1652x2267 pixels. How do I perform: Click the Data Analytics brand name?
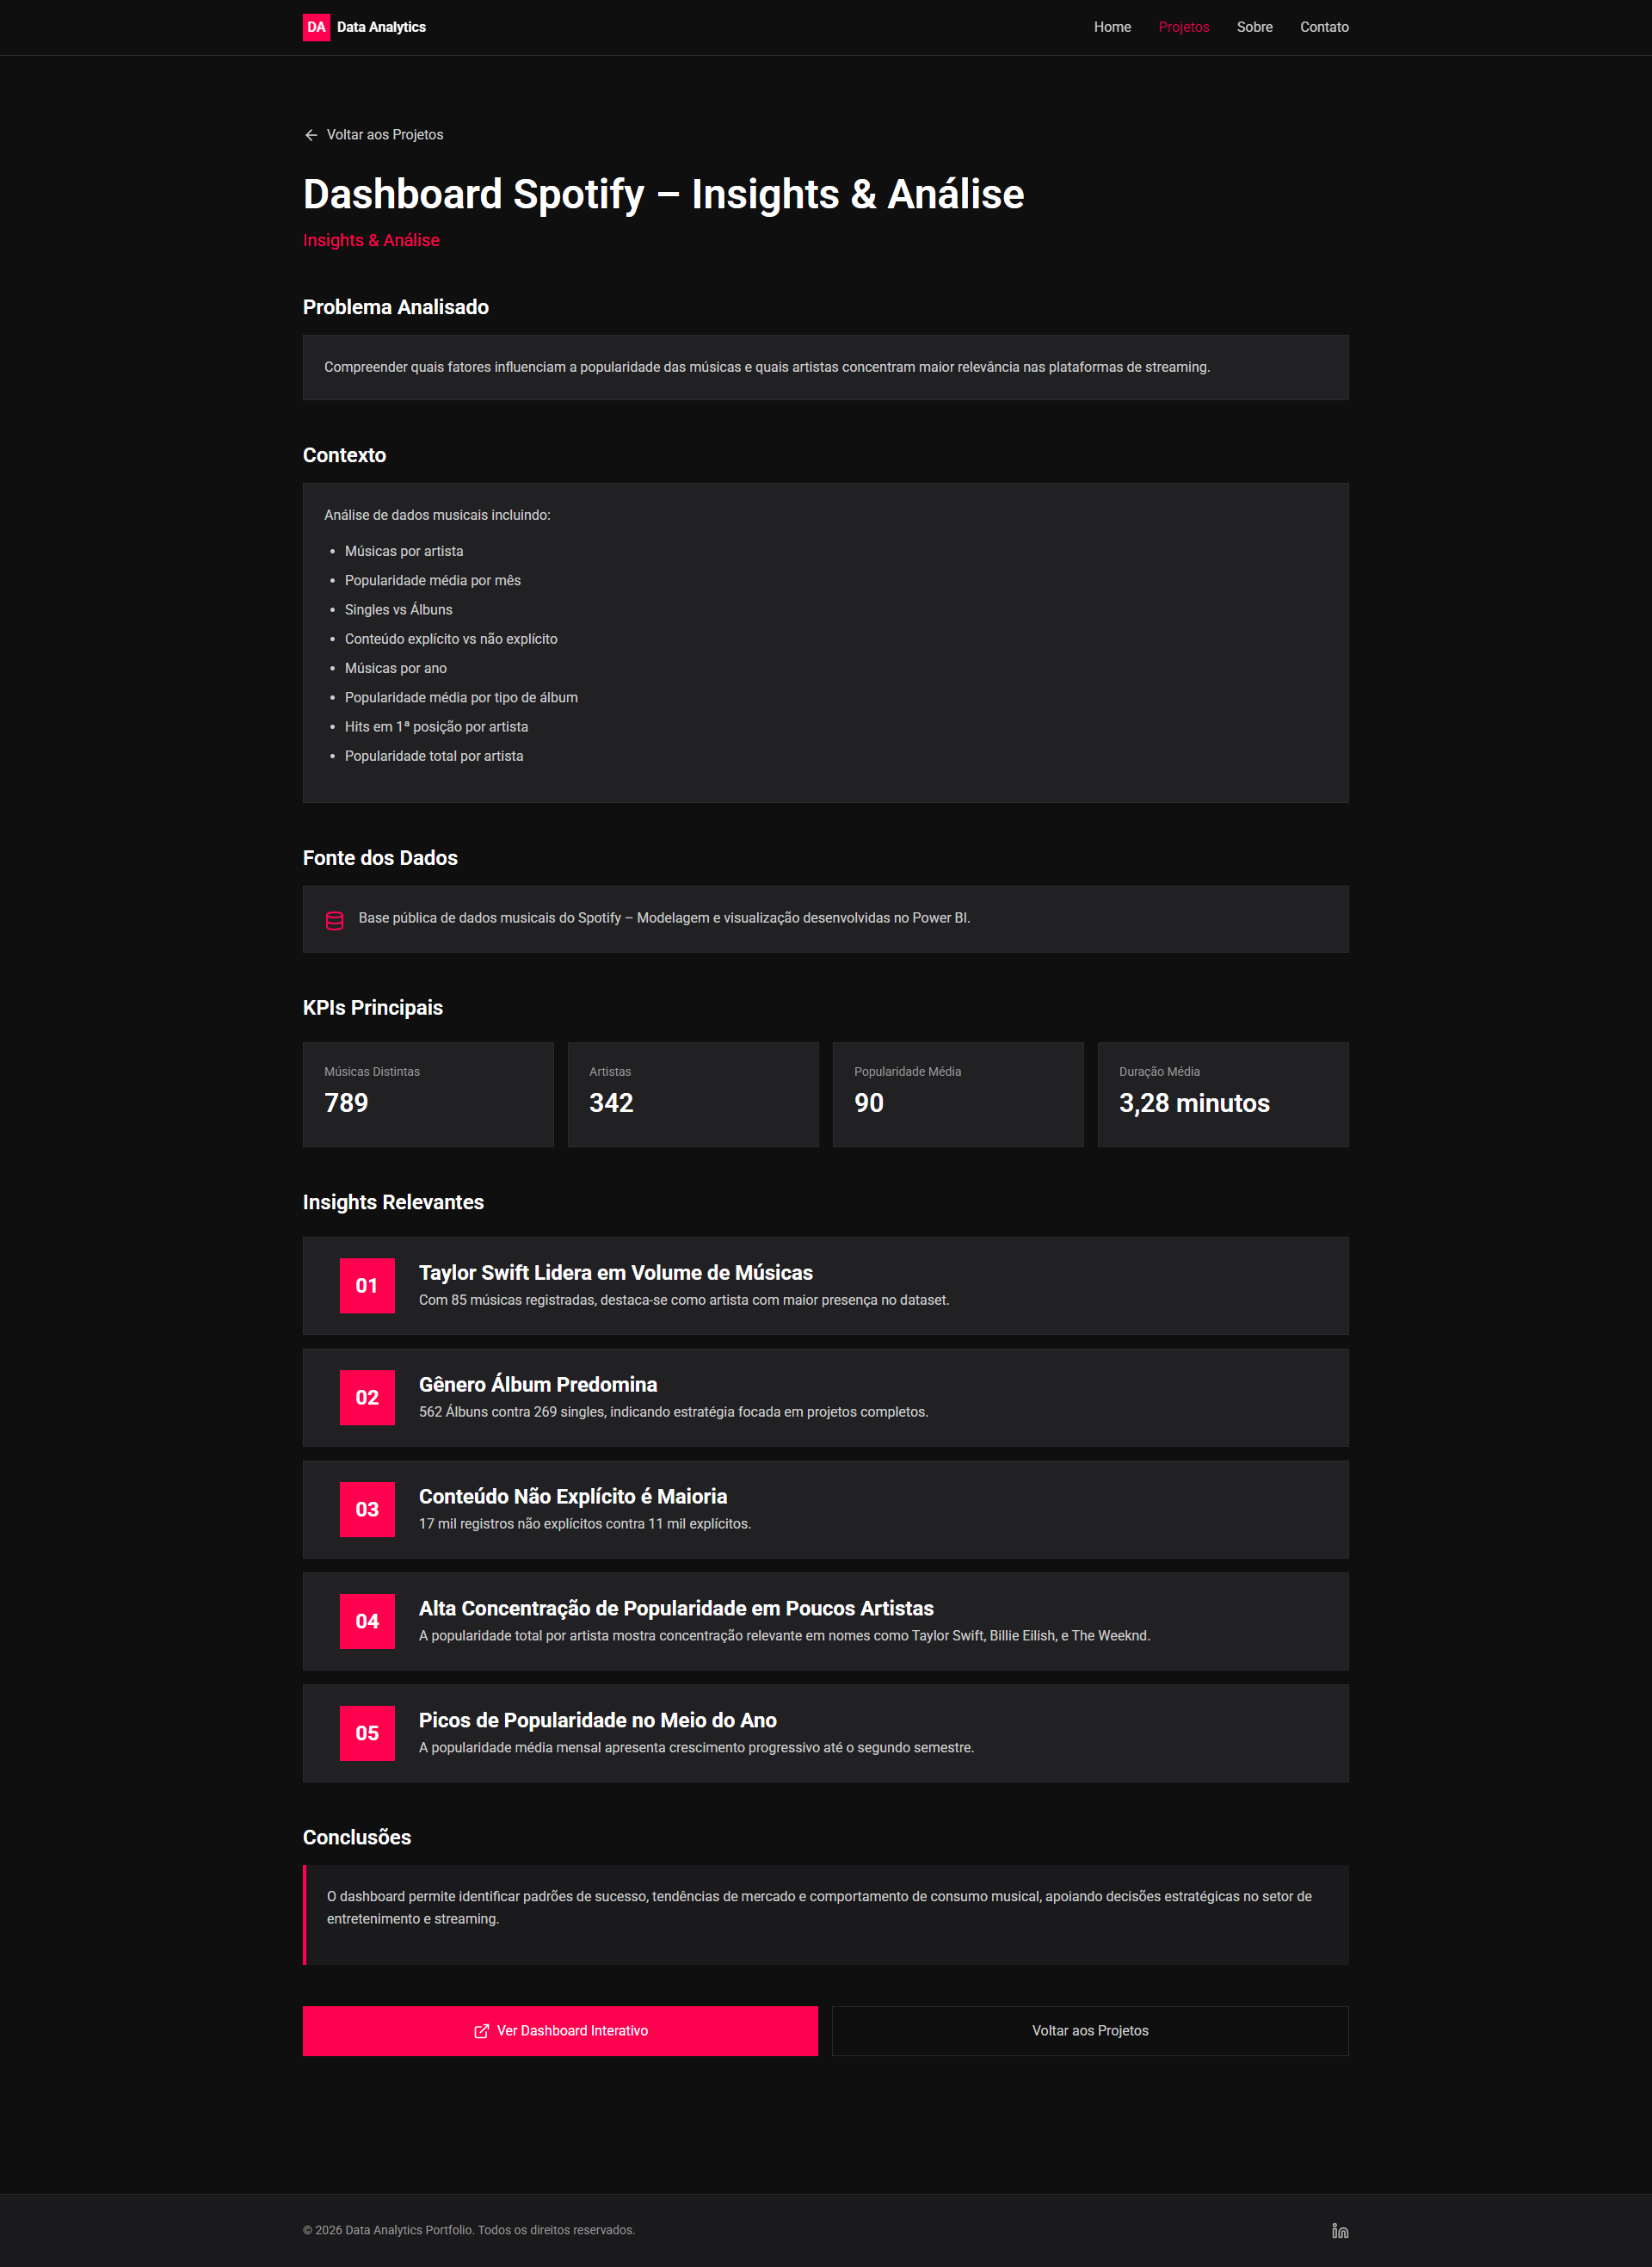(381, 27)
